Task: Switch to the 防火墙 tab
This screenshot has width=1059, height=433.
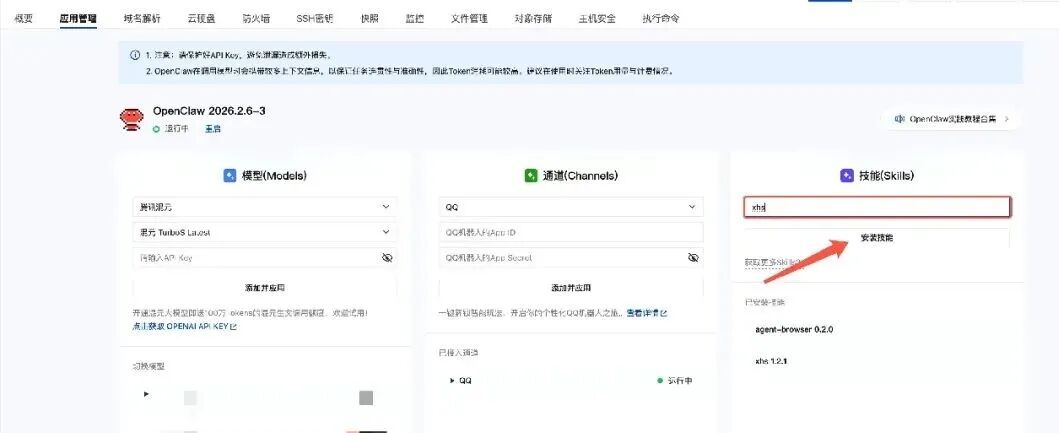Action: coord(256,19)
